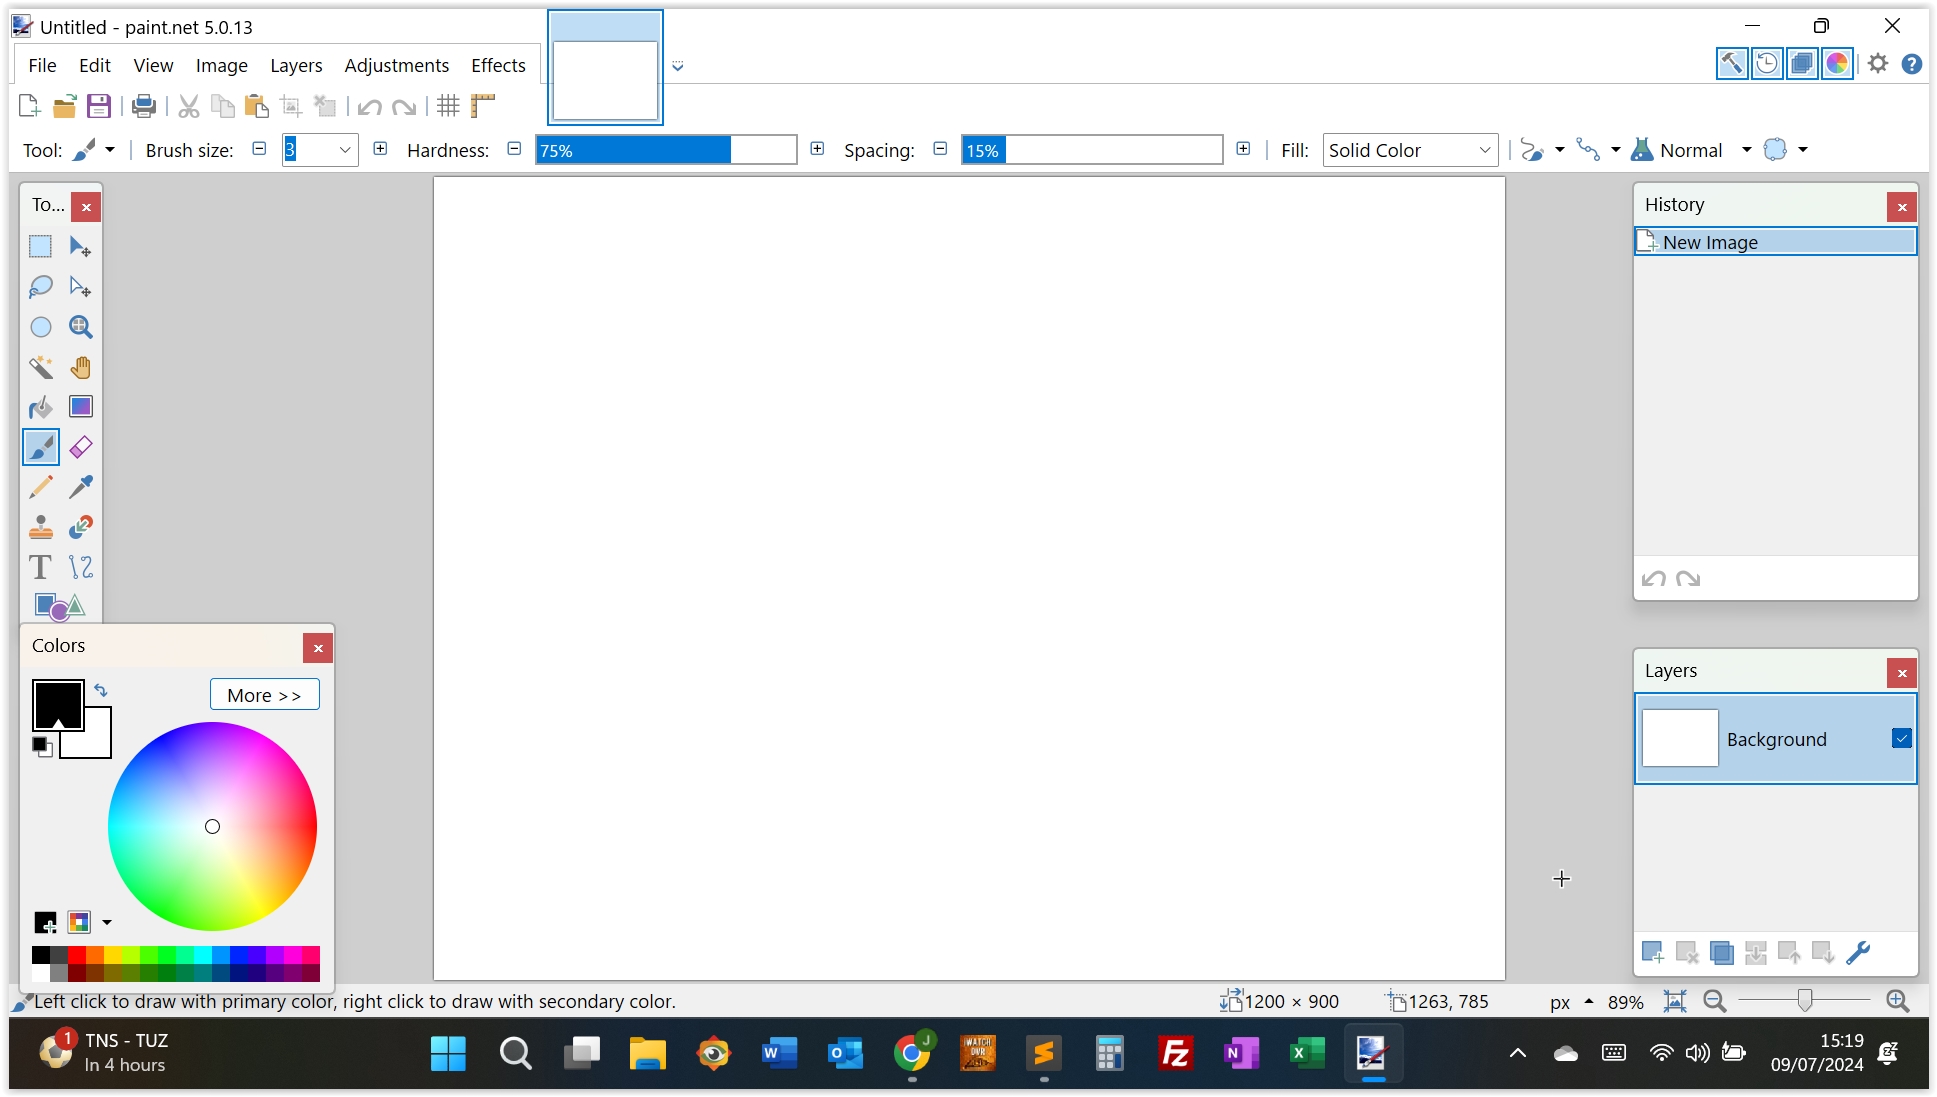The width and height of the screenshot is (1937, 1097).
Task: Click the Add New Layer icon
Action: point(1653,952)
